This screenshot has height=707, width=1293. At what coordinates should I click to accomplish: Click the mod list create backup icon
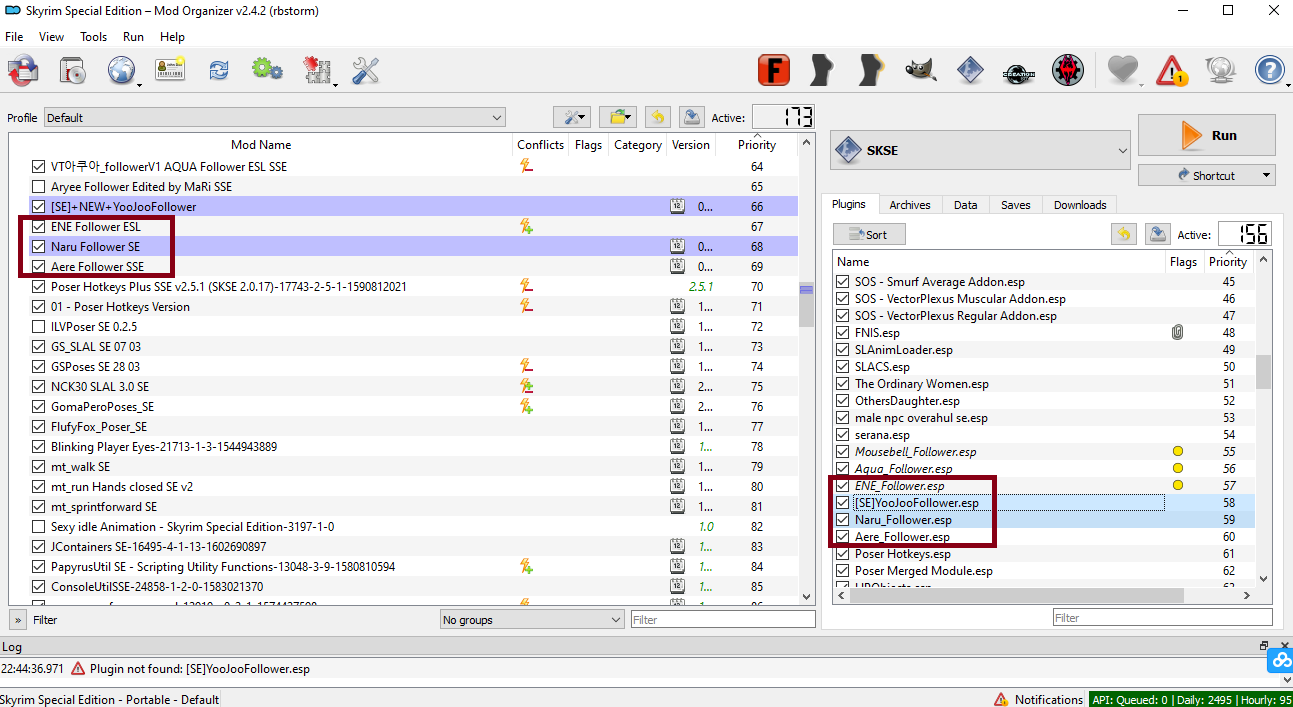[691, 117]
